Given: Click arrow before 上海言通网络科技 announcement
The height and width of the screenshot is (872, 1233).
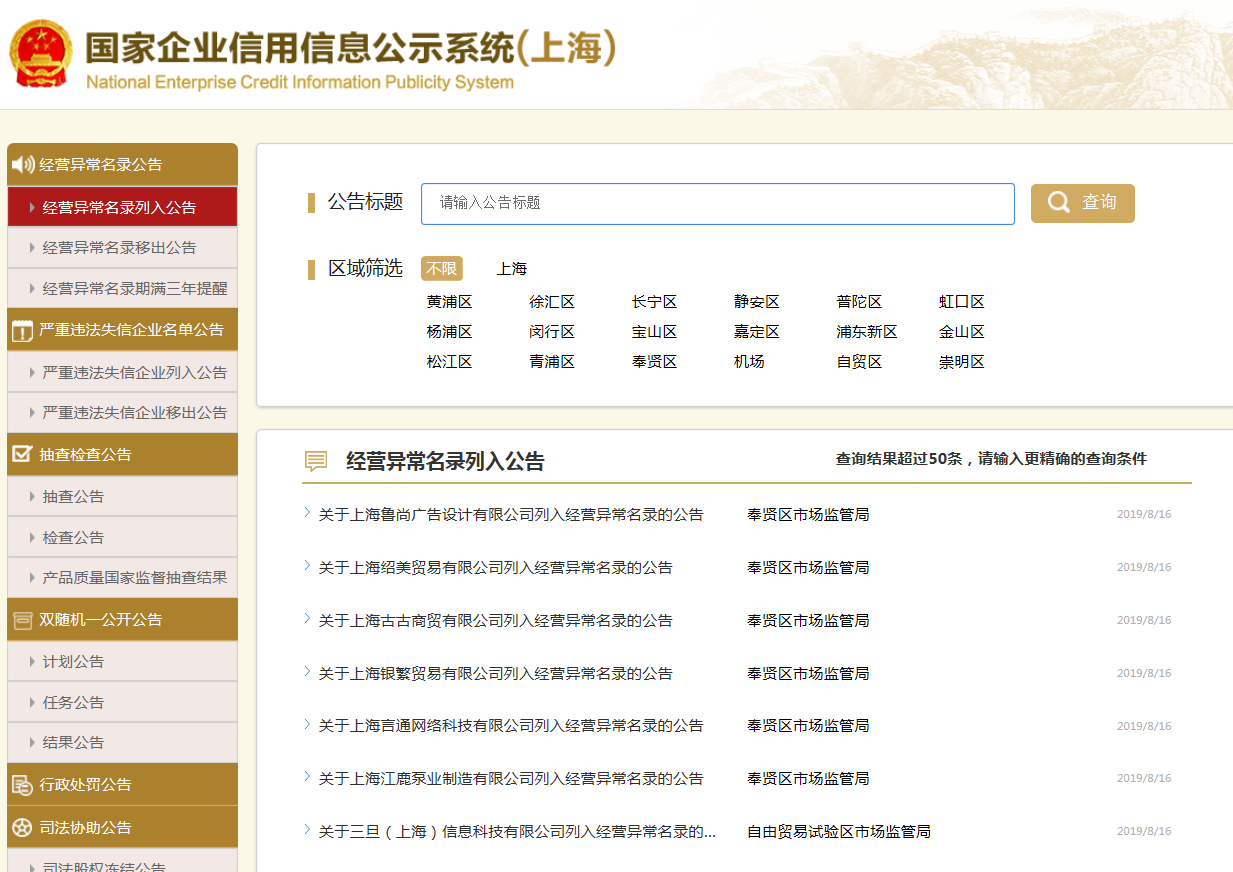Looking at the screenshot, I should click(307, 724).
